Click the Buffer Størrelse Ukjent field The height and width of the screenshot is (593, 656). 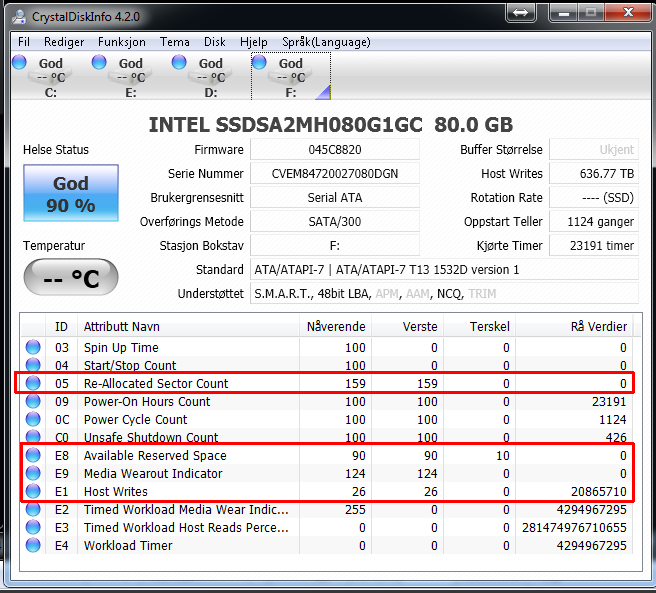(x=594, y=149)
